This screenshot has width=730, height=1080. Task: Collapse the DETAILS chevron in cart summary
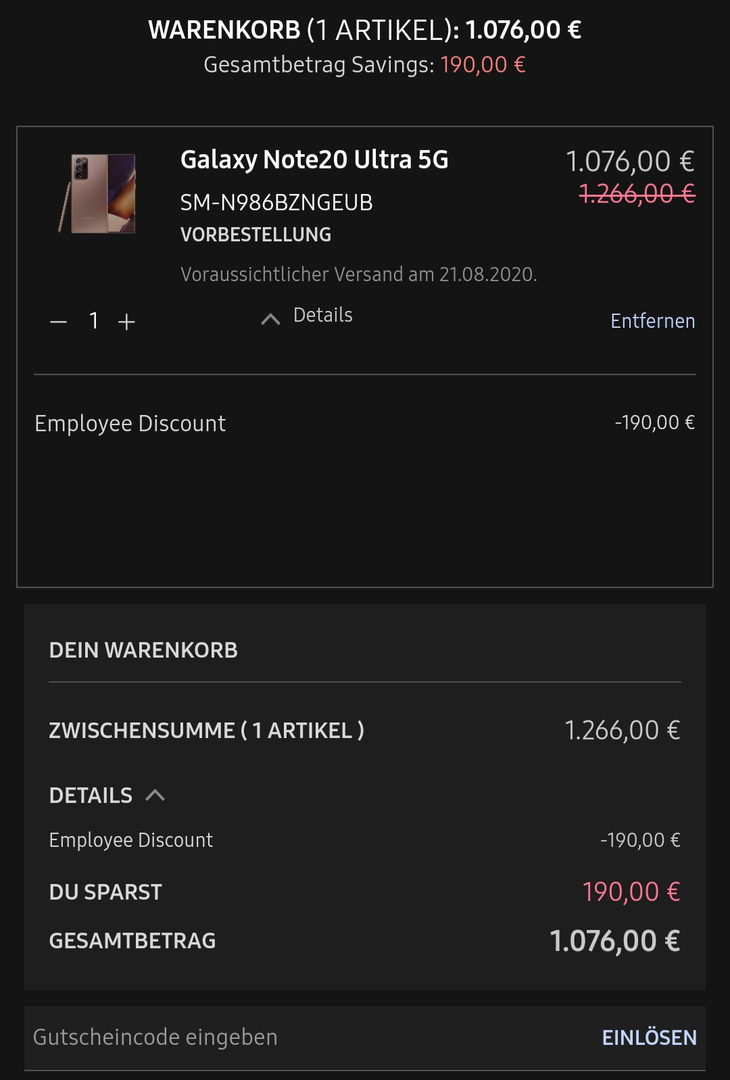[x=155, y=795]
